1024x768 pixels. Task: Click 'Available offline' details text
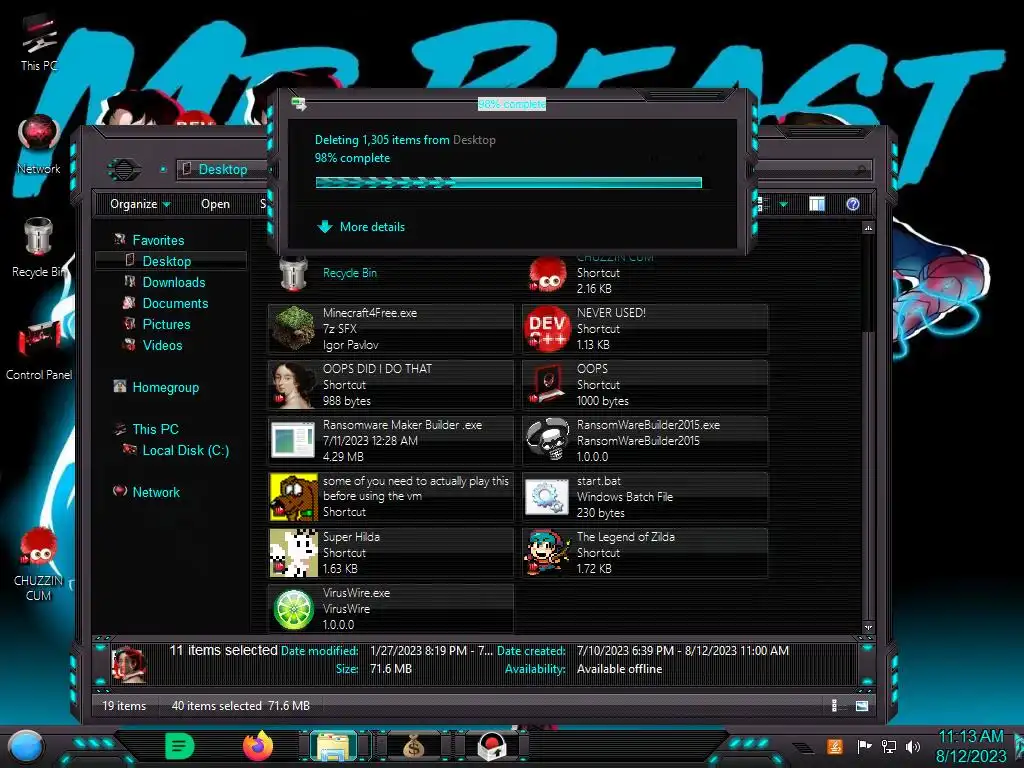619,669
